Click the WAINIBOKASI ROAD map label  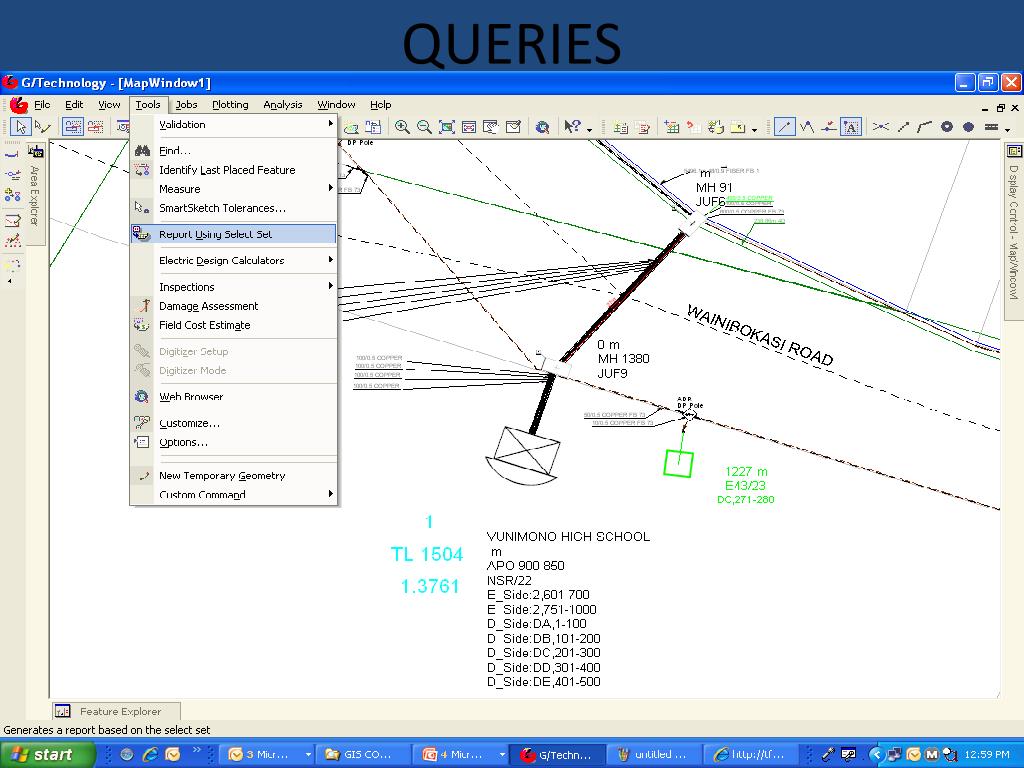(760, 334)
